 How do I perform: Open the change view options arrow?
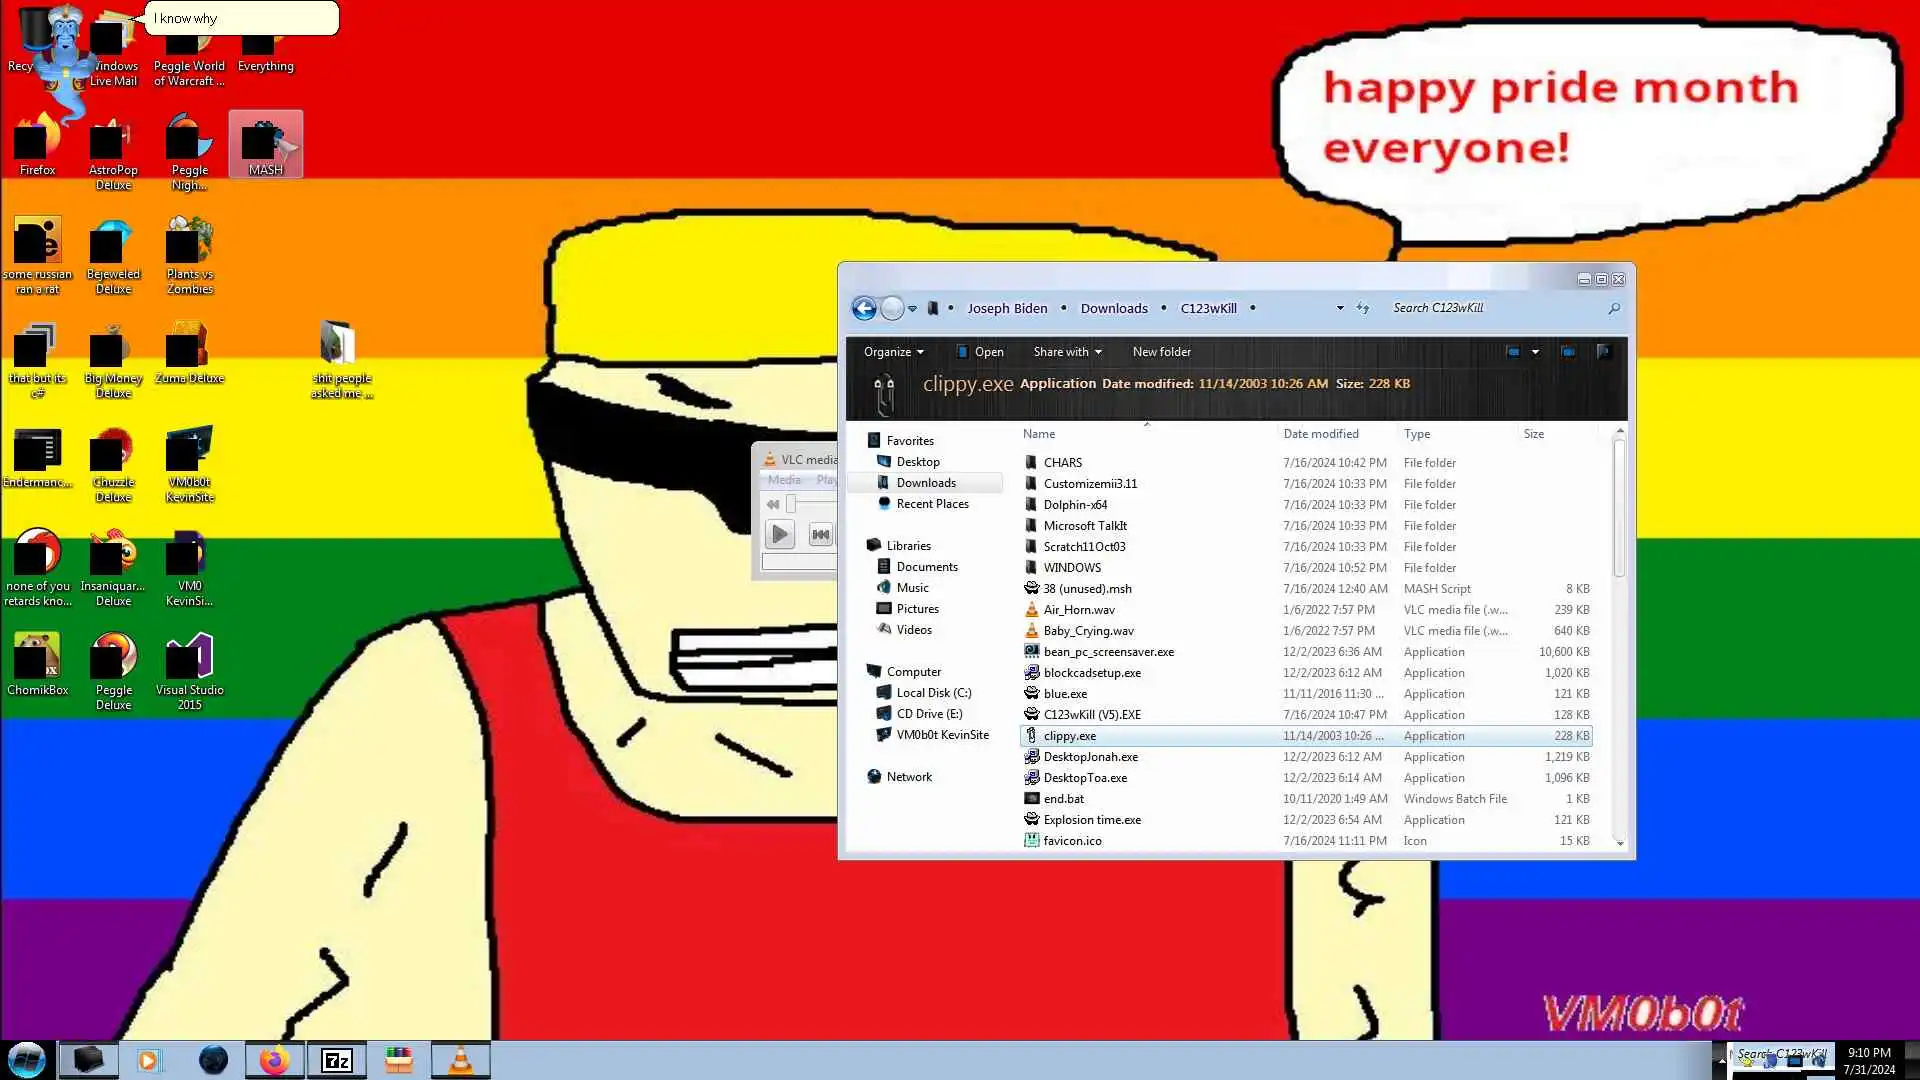coord(1535,352)
